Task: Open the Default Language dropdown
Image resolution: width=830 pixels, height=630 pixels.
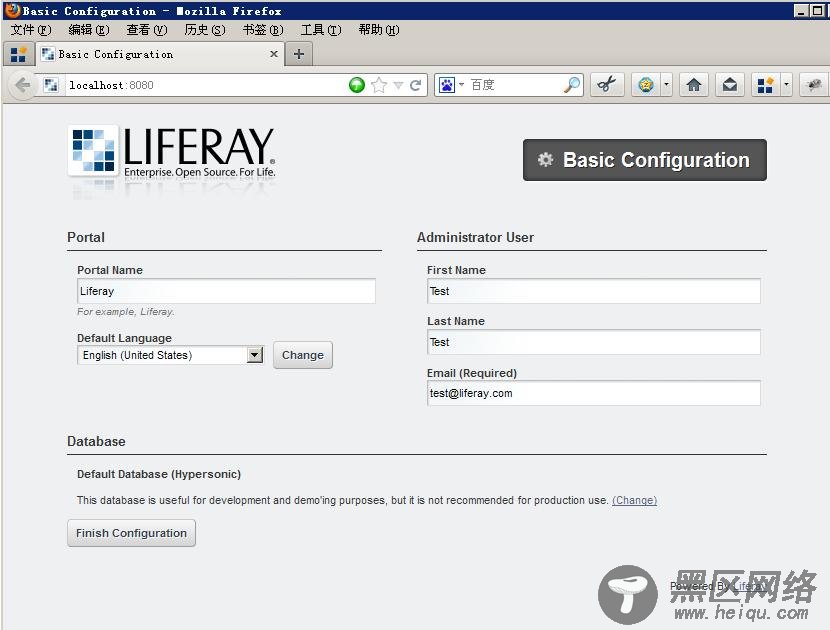Action: [x=170, y=355]
